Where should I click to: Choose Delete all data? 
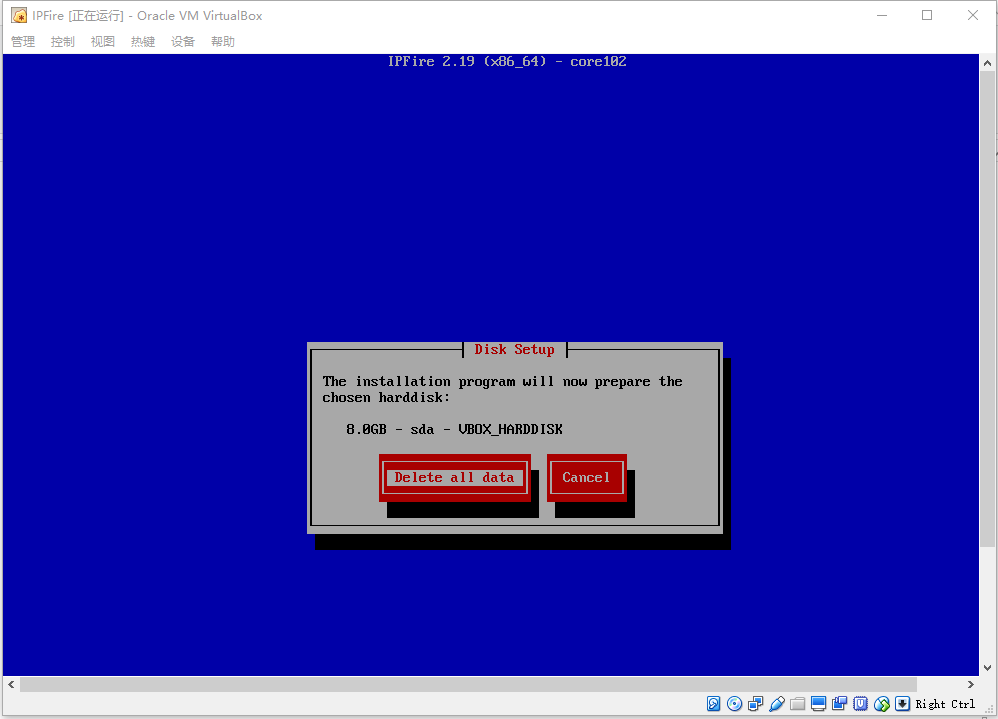pos(454,477)
